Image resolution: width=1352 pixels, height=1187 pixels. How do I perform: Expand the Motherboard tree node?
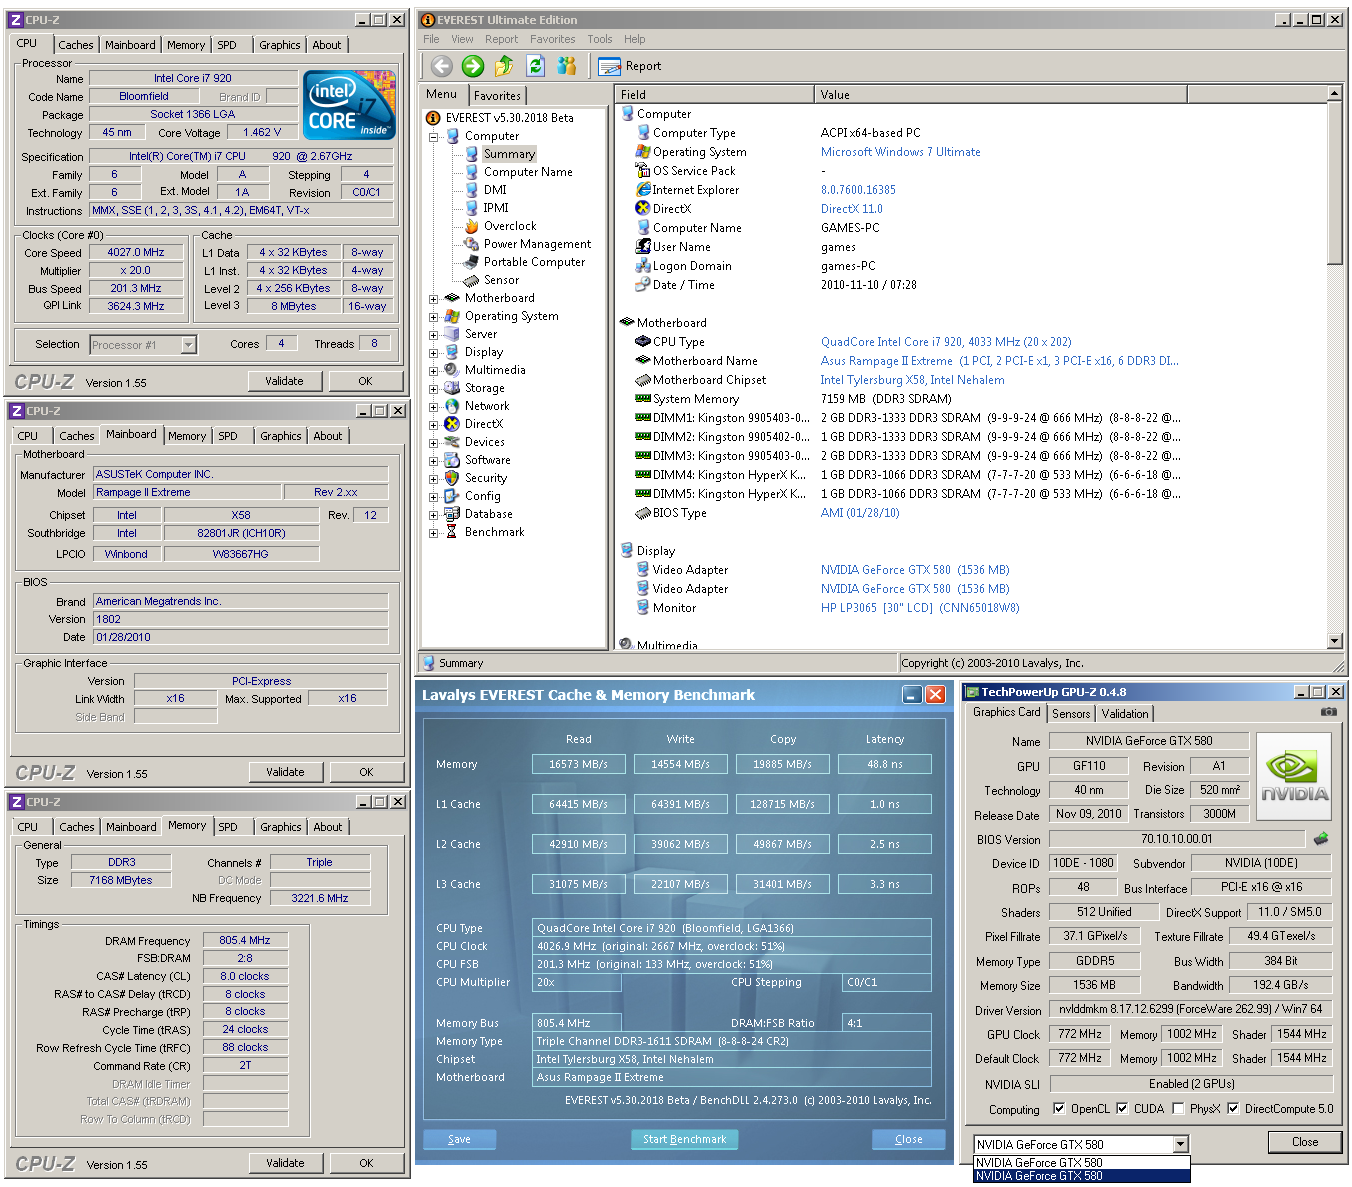434,299
